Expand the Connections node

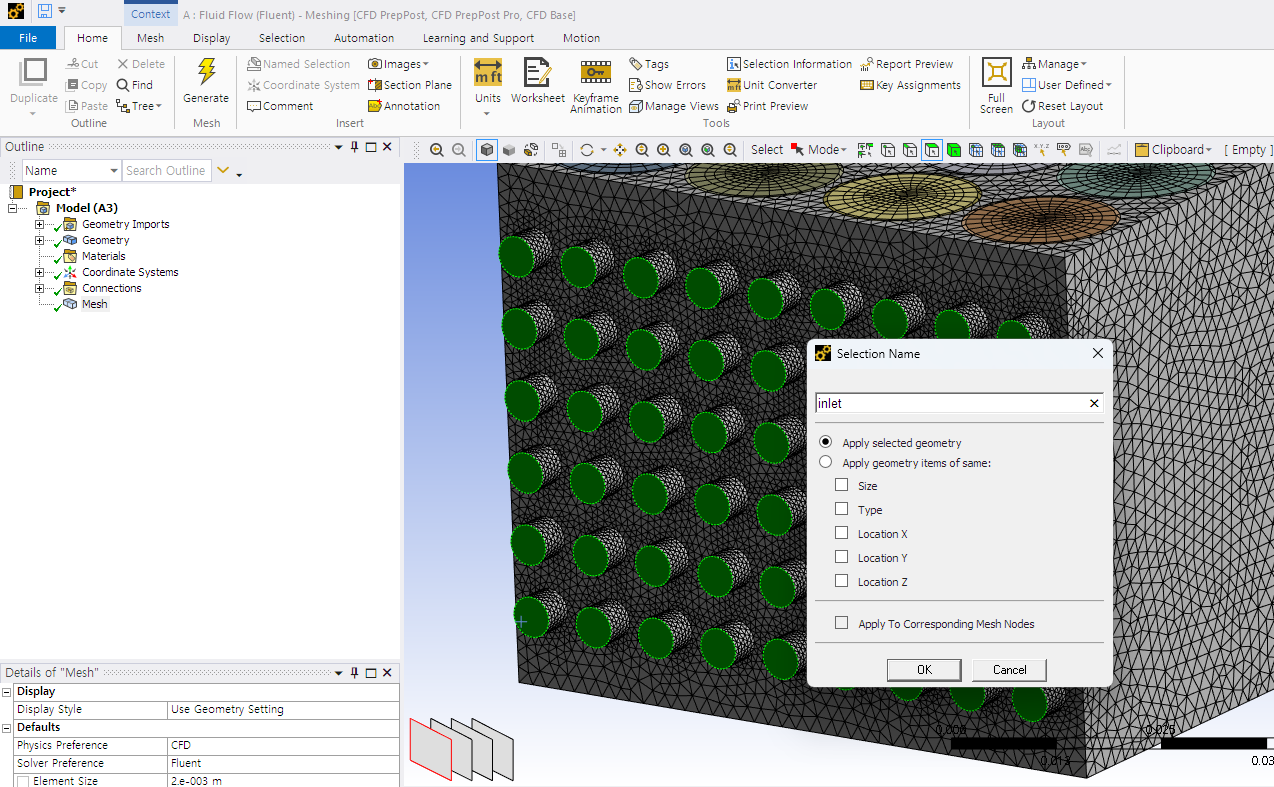pos(40,288)
